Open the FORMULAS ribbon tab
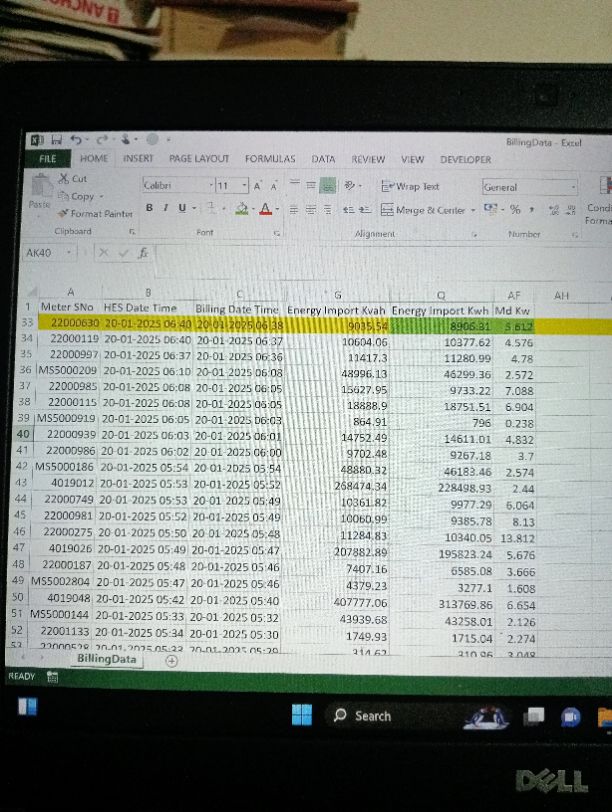The height and width of the screenshot is (812, 612). [270, 158]
